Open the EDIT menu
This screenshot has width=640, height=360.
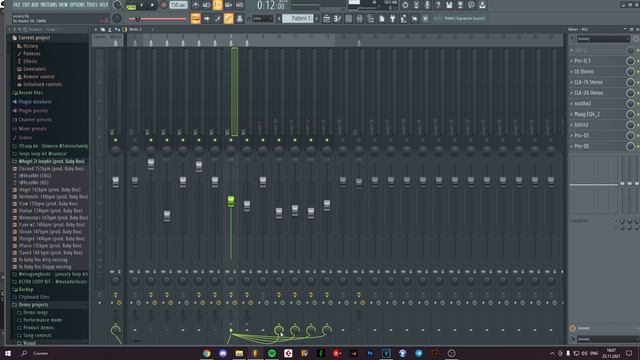pyautogui.click(x=26, y=5)
